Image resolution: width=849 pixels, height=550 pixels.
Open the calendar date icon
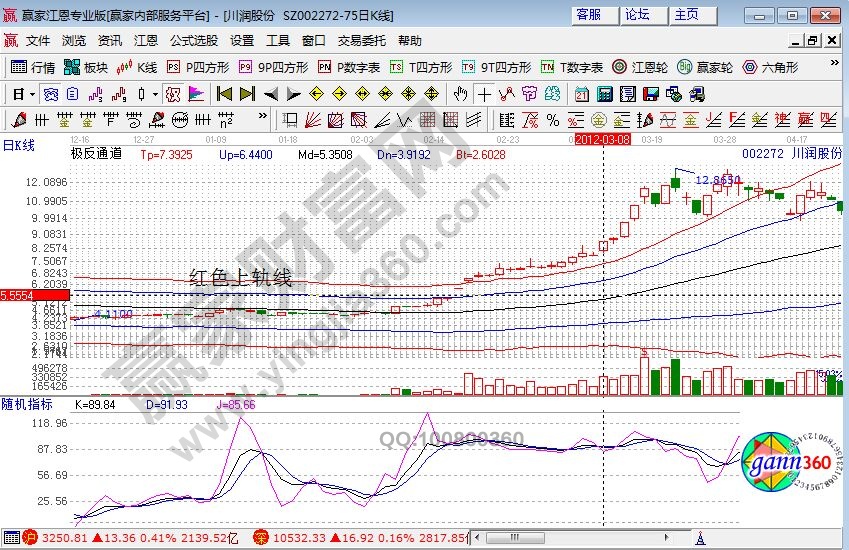tap(581, 94)
